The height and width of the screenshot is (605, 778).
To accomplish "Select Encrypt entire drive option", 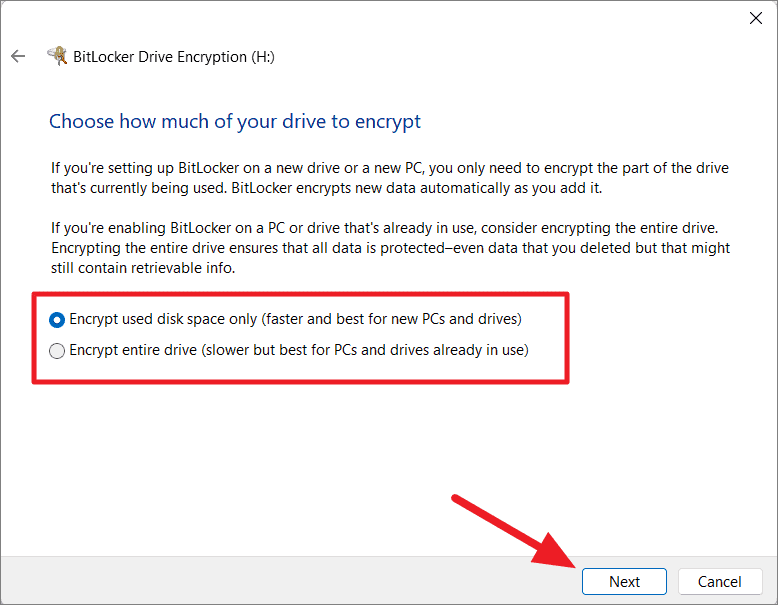I will (289, 350).
